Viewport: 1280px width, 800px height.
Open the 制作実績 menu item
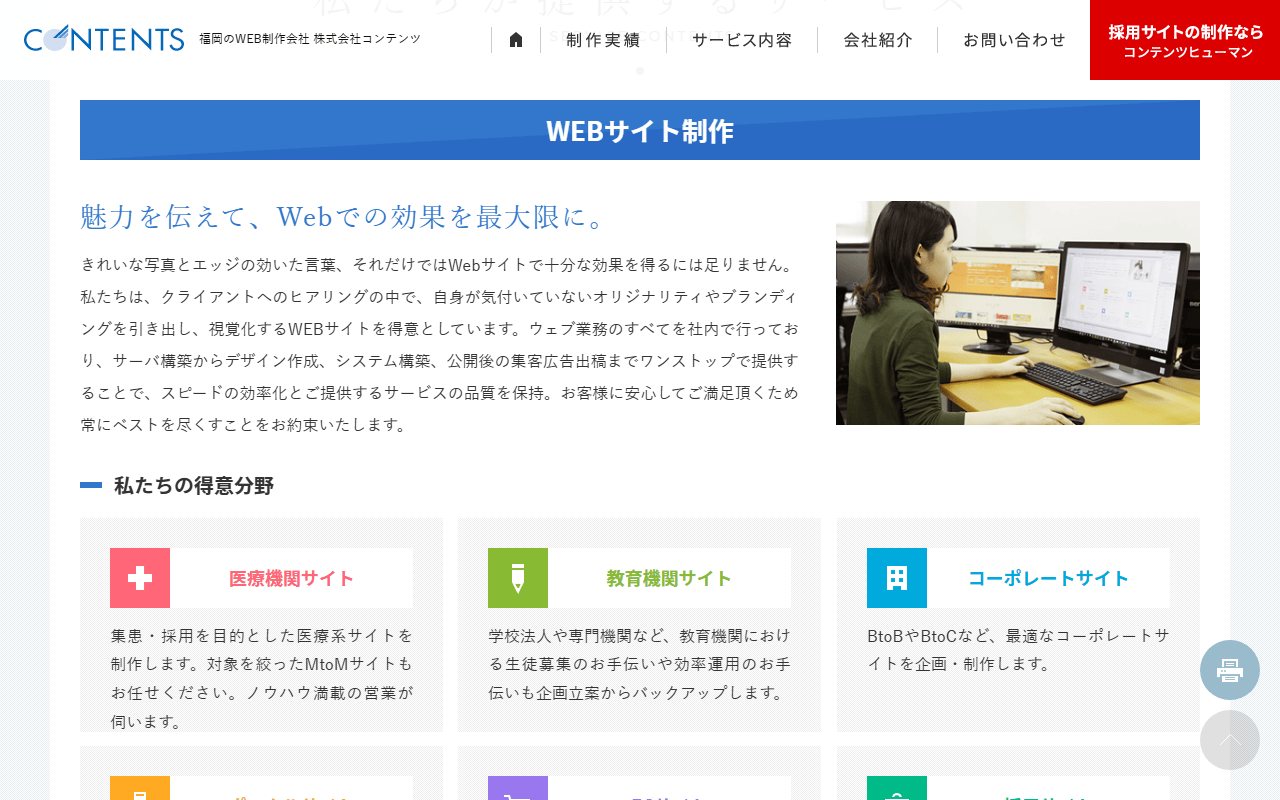603,40
